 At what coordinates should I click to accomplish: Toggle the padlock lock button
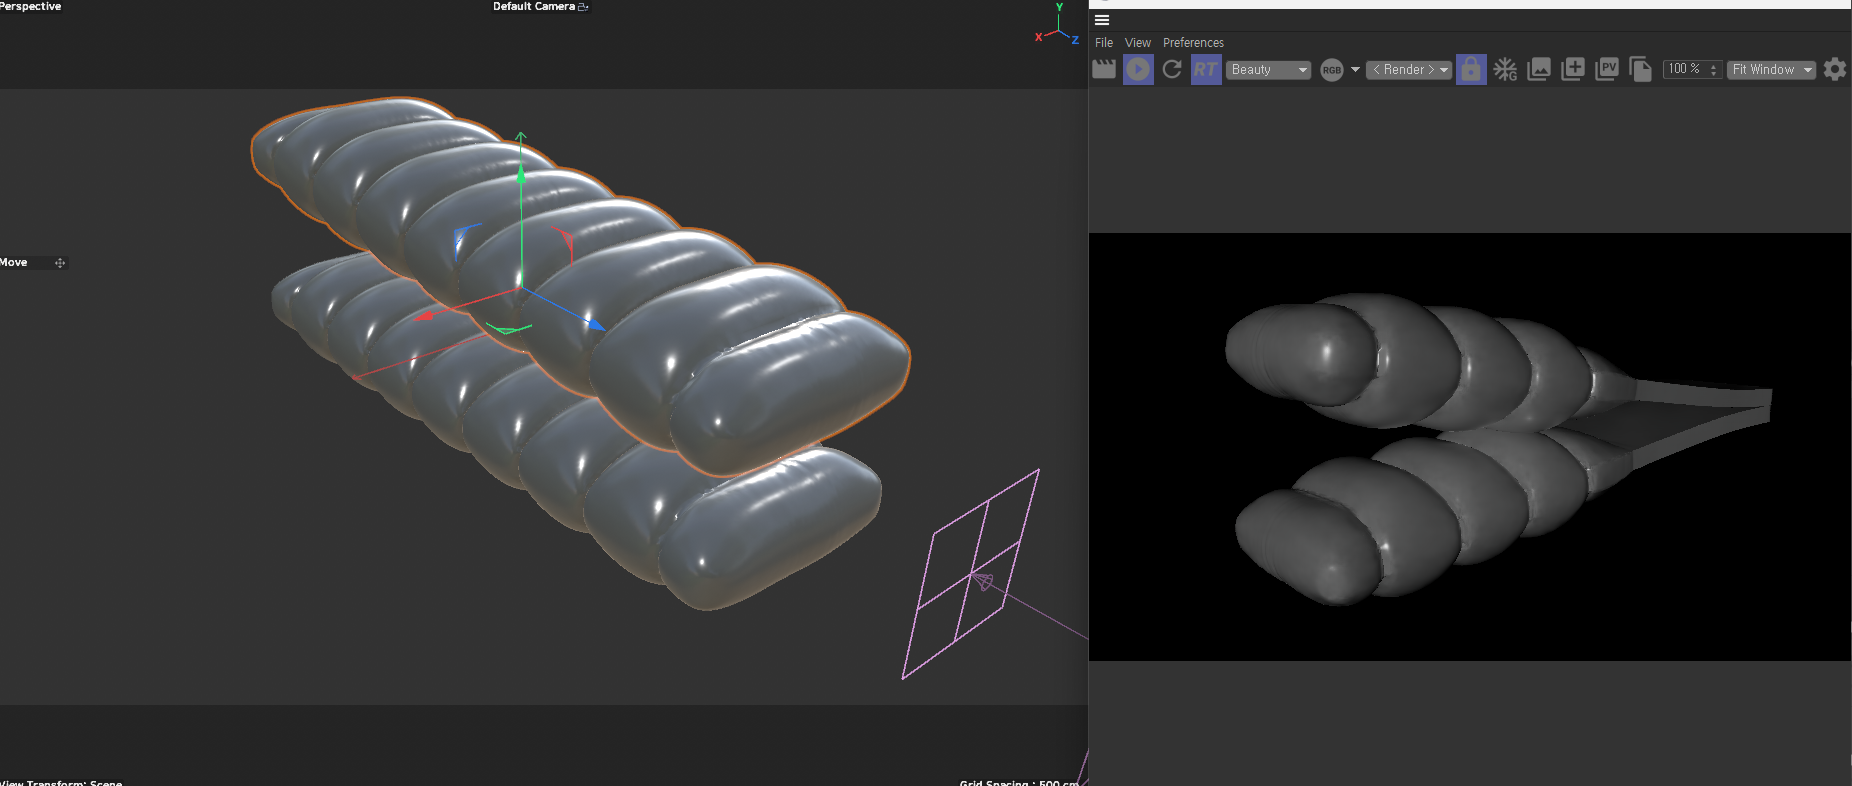pos(1471,69)
